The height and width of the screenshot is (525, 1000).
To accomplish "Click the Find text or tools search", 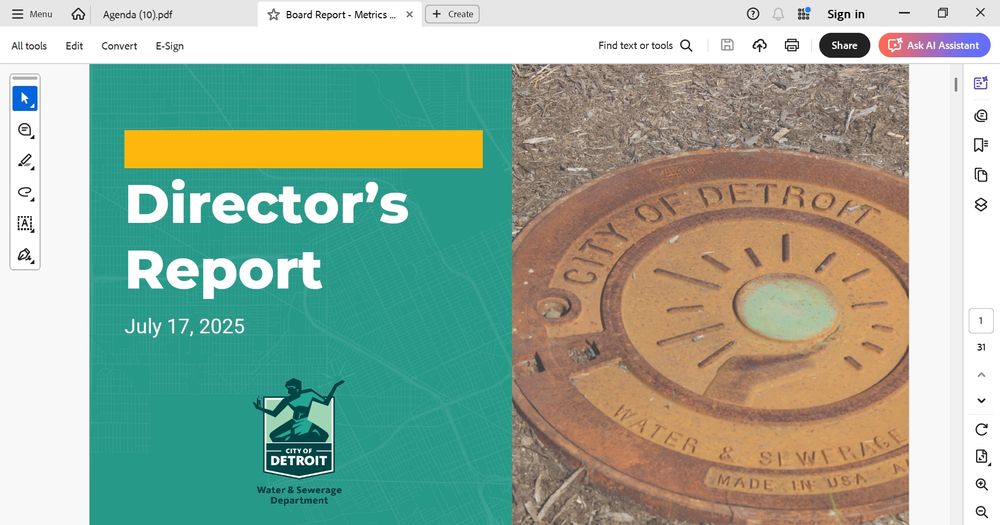I will [x=645, y=45].
